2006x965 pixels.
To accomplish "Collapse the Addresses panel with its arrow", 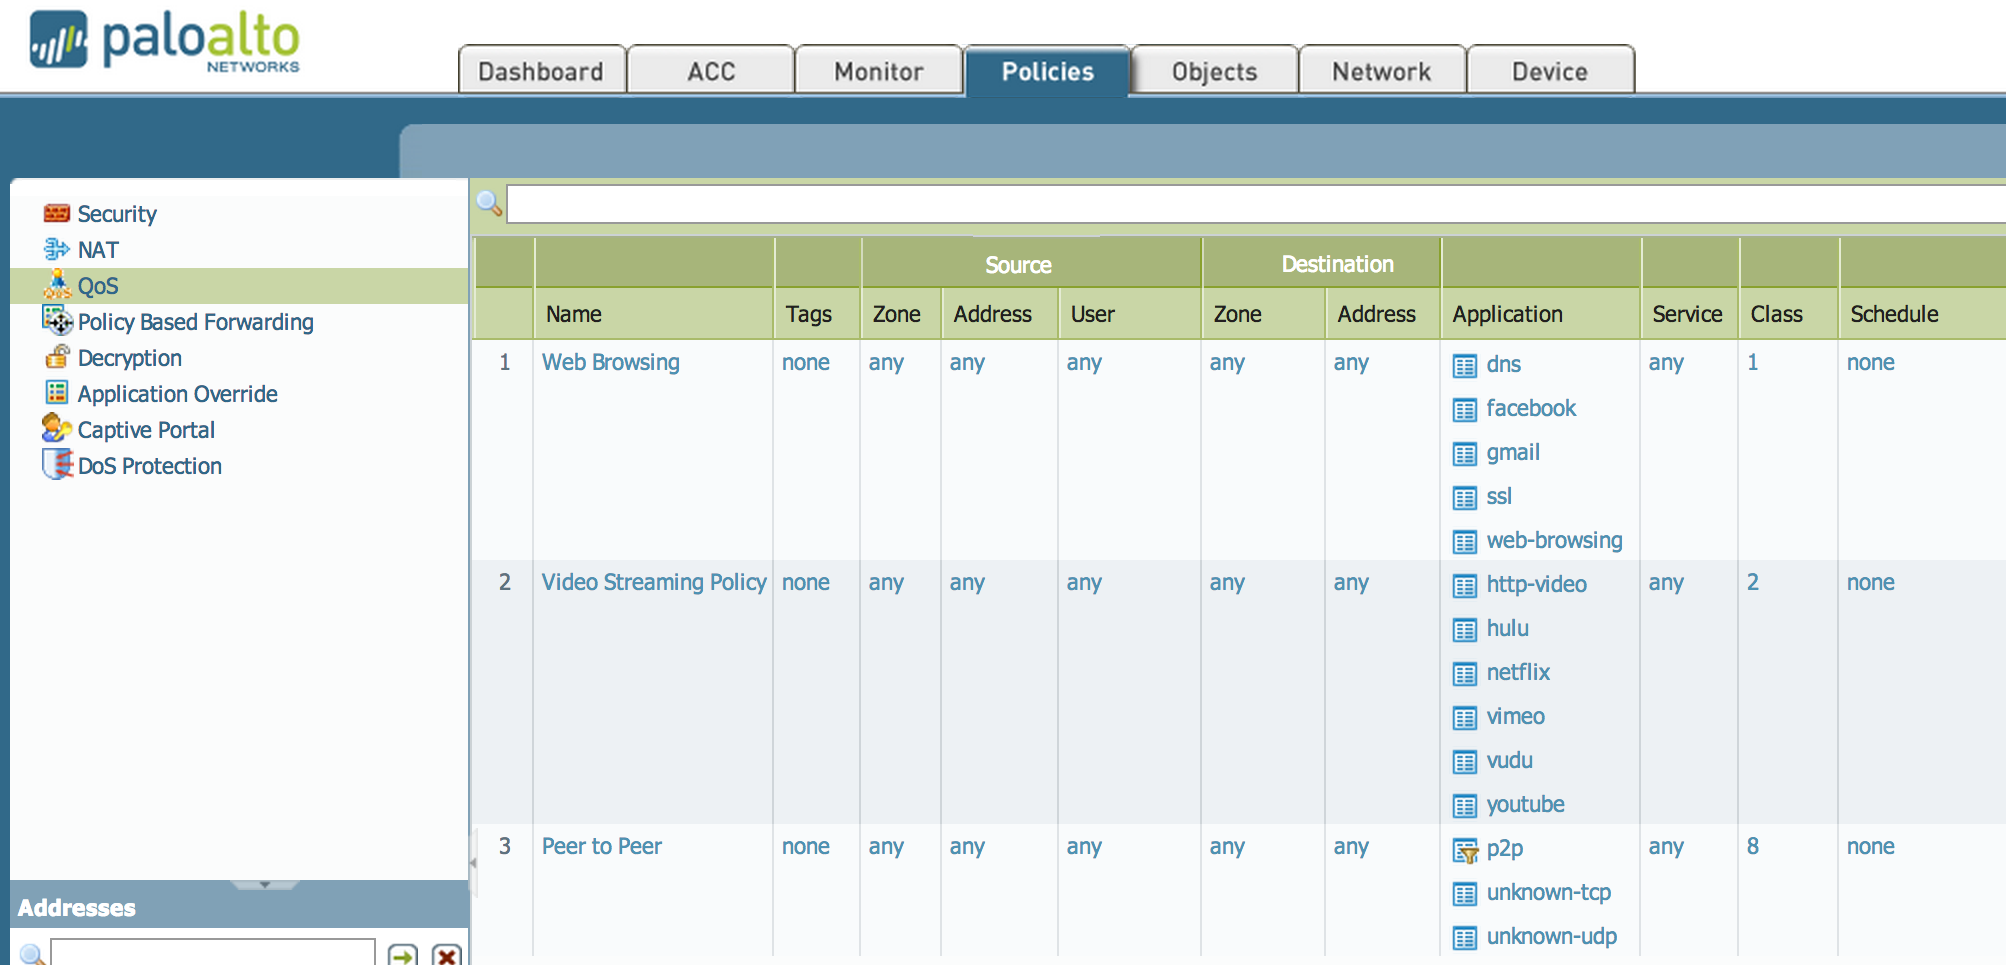I will click(x=264, y=885).
